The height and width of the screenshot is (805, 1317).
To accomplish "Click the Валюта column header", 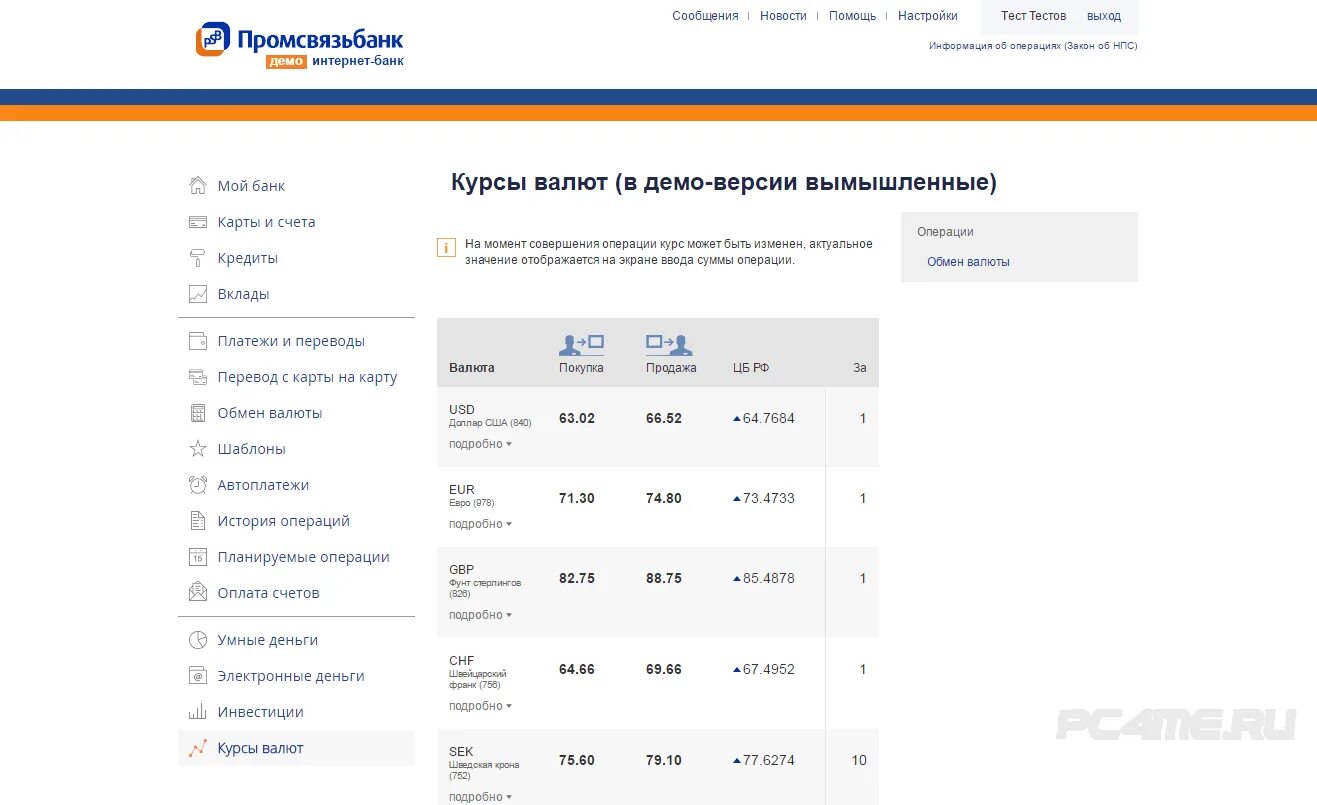I will (472, 368).
